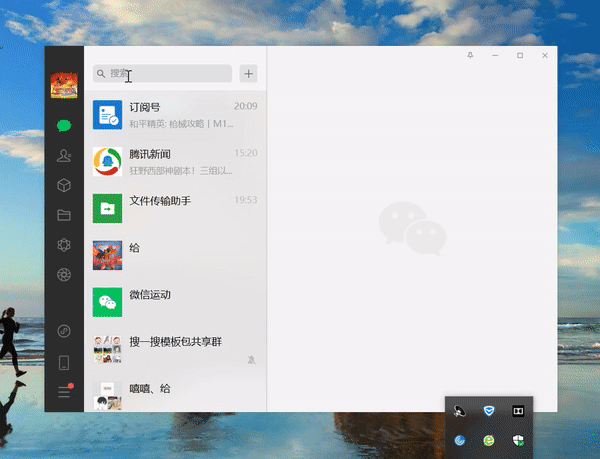Click the 嘻嘻、给 group avatar
600x459 pixels.
(x=108, y=396)
